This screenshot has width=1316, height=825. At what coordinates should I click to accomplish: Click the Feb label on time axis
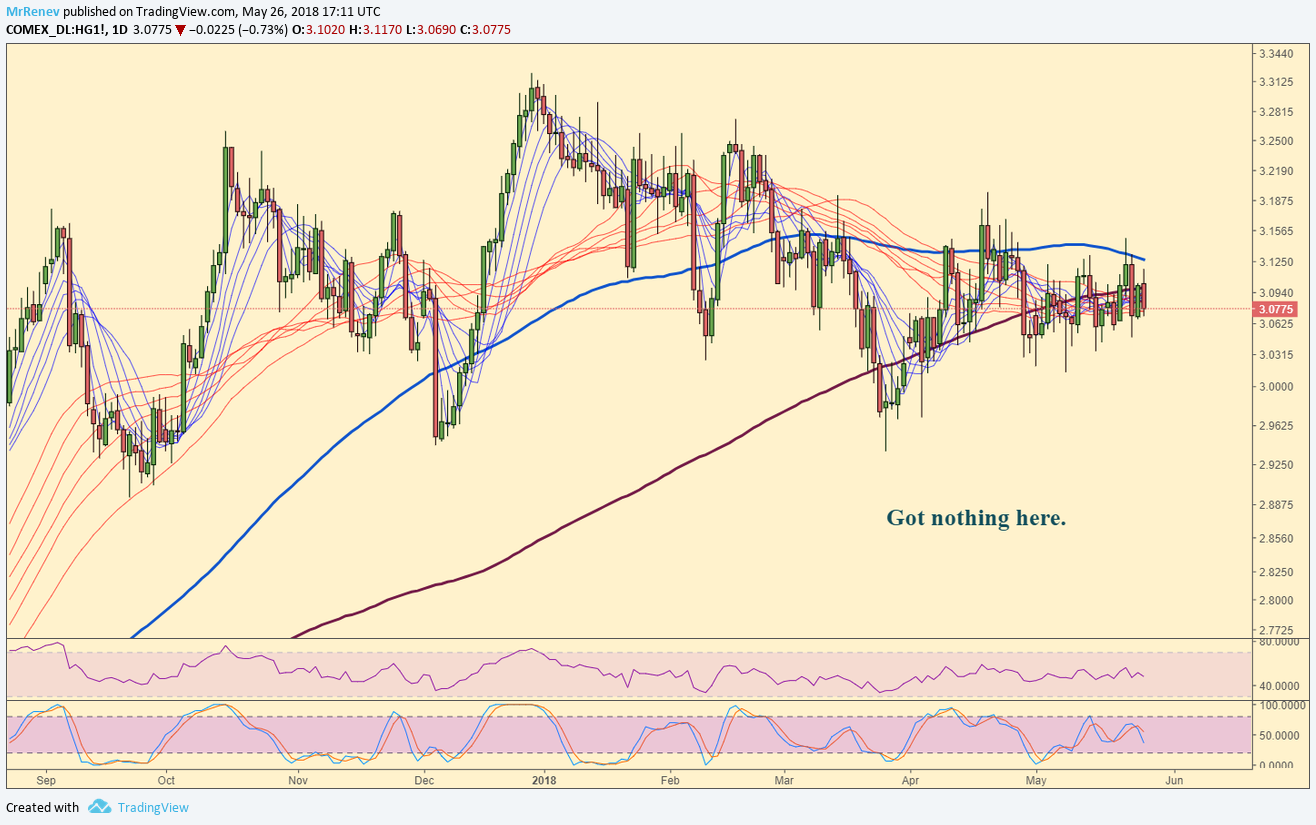coord(670,779)
